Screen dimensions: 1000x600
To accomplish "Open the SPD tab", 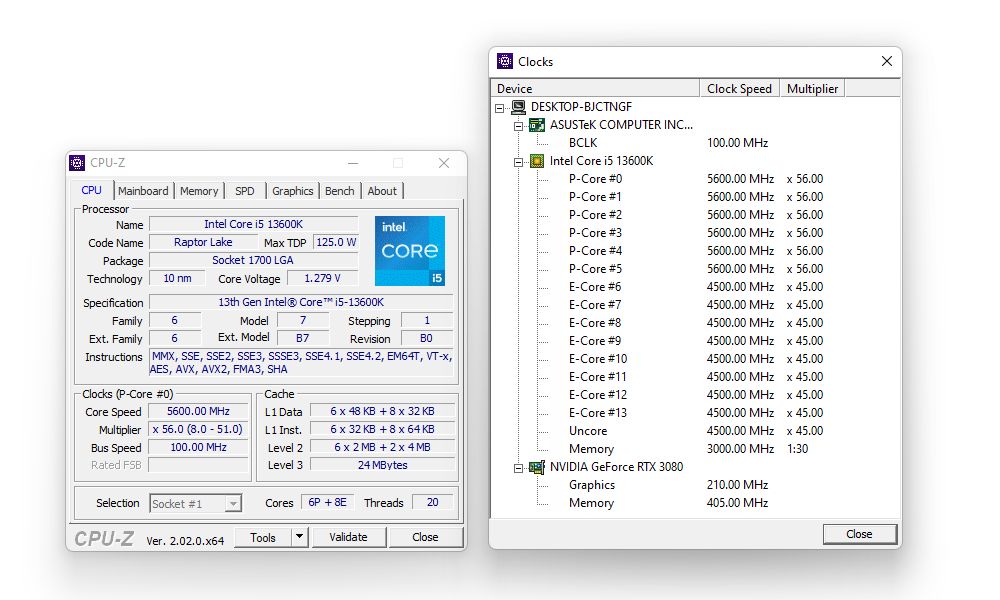I will click(245, 191).
